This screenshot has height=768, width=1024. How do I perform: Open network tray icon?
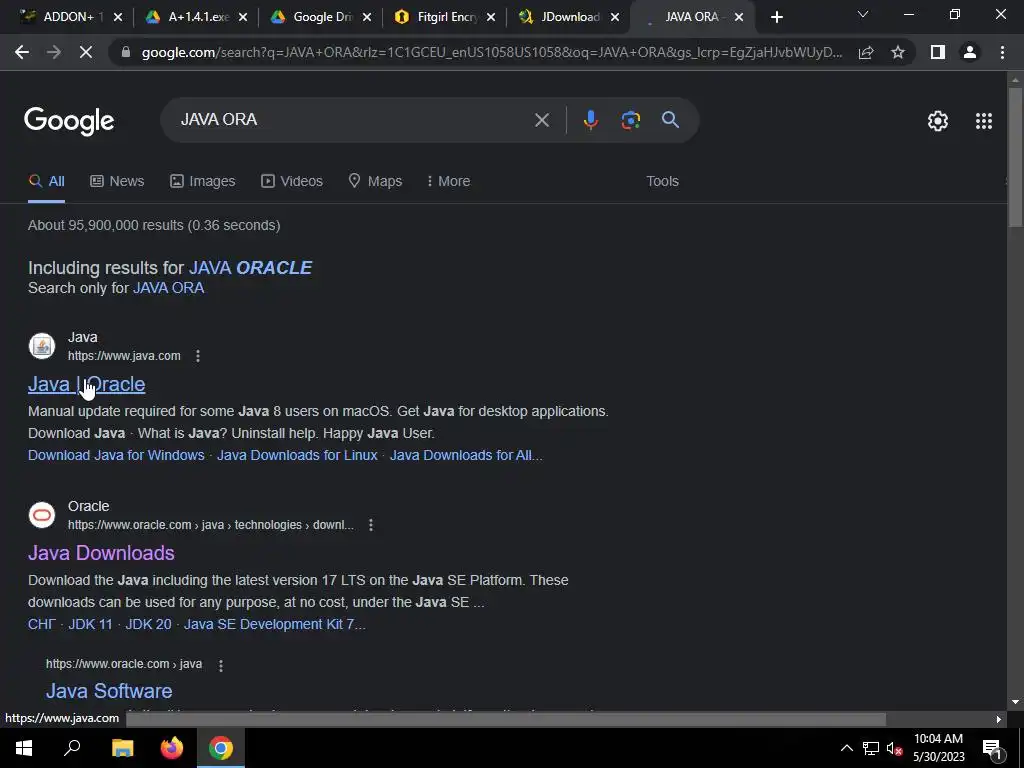[x=871, y=748]
